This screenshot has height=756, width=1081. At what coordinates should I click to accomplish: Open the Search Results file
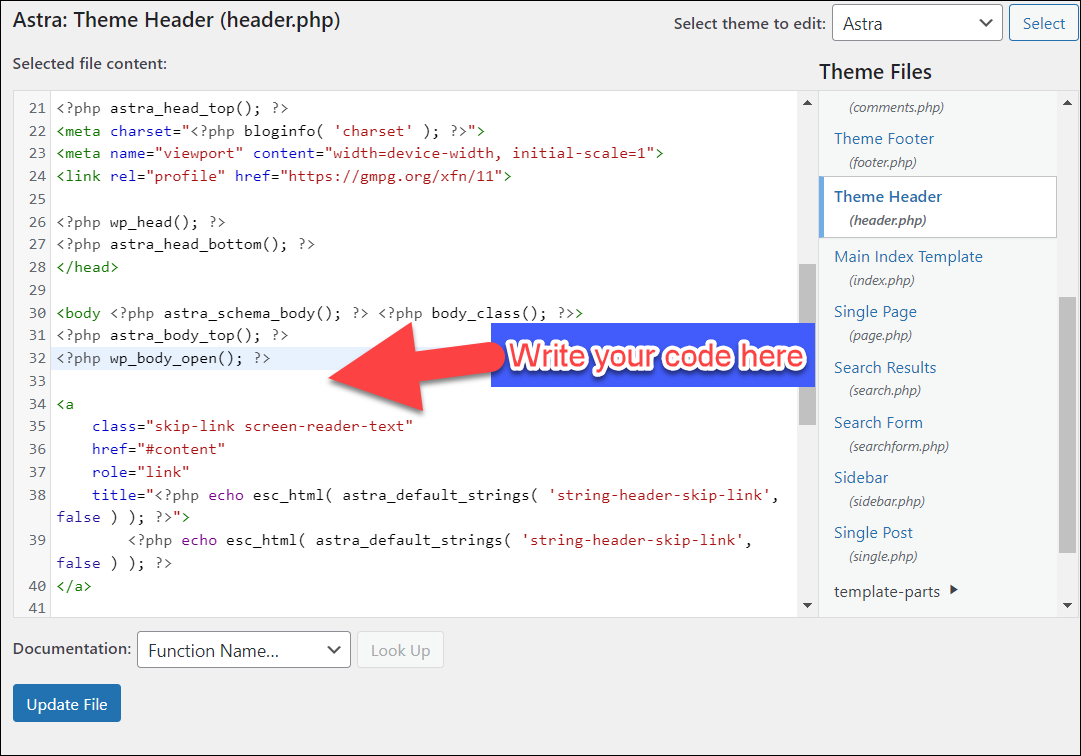coord(885,367)
